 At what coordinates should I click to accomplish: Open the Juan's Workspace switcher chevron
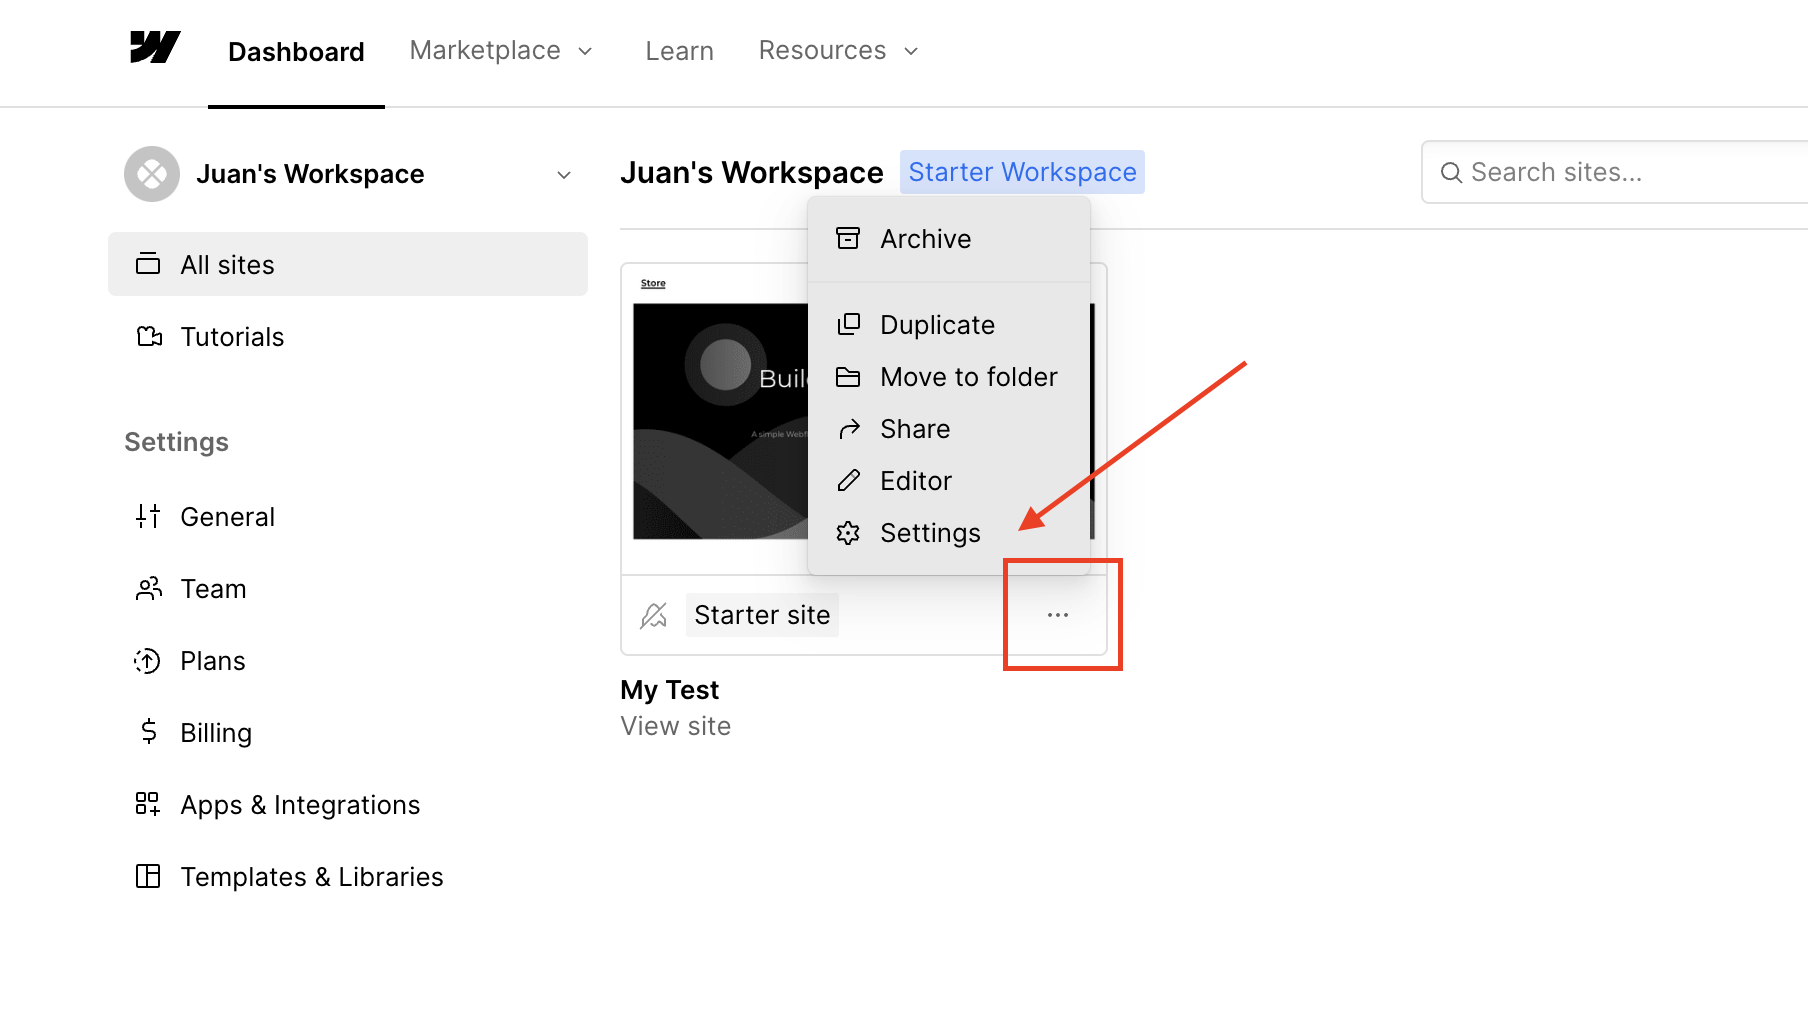tap(564, 174)
